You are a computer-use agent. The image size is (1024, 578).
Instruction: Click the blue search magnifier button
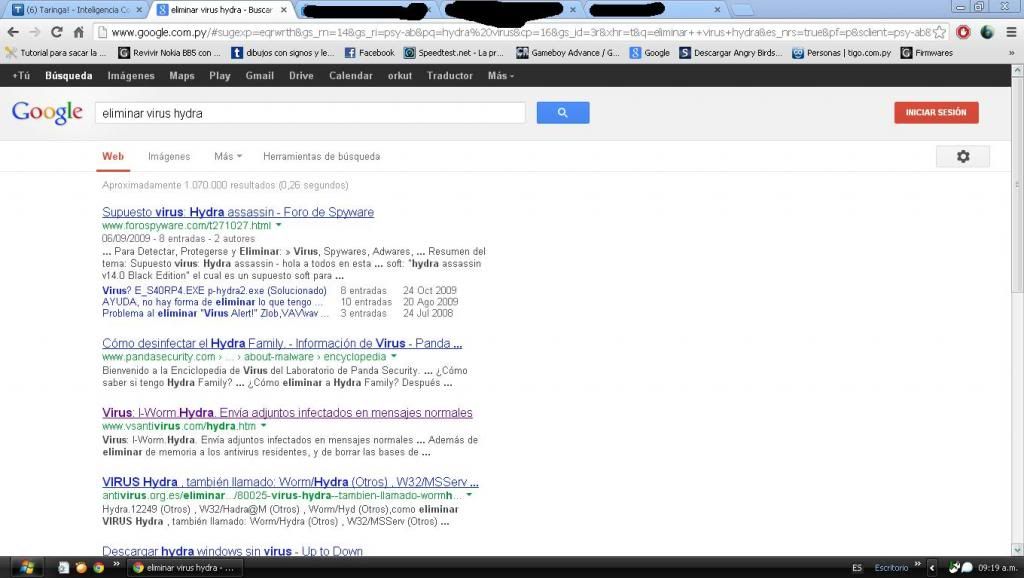coord(563,113)
